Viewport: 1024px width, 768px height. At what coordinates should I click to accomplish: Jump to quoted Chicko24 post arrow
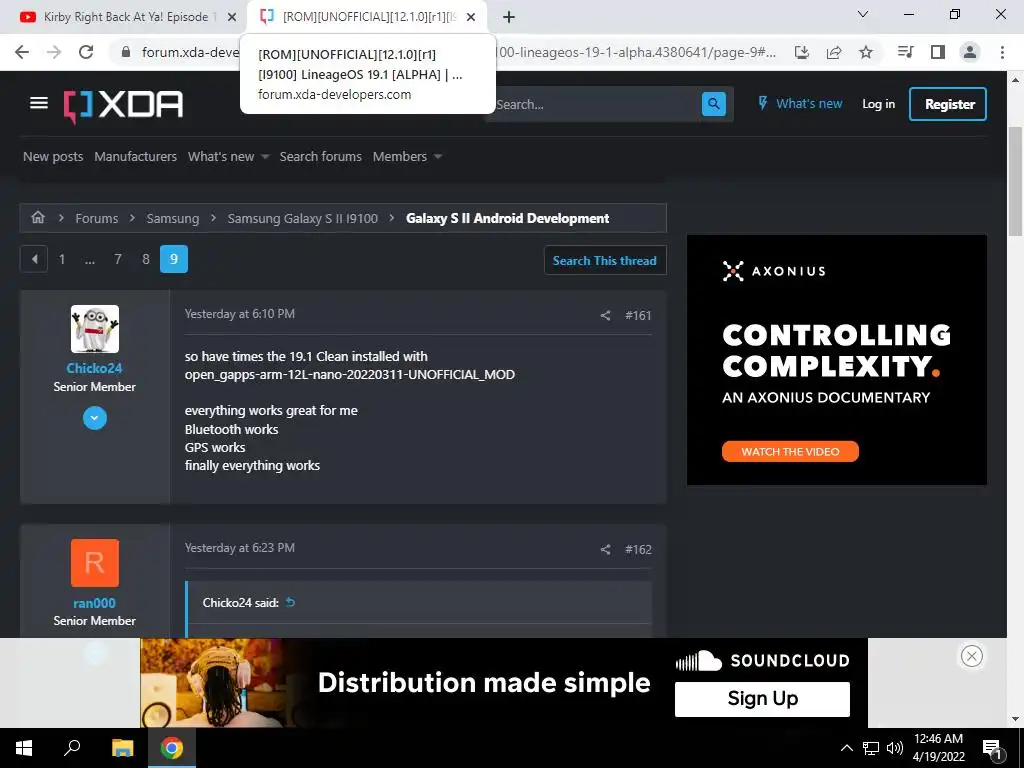(291, 602)
